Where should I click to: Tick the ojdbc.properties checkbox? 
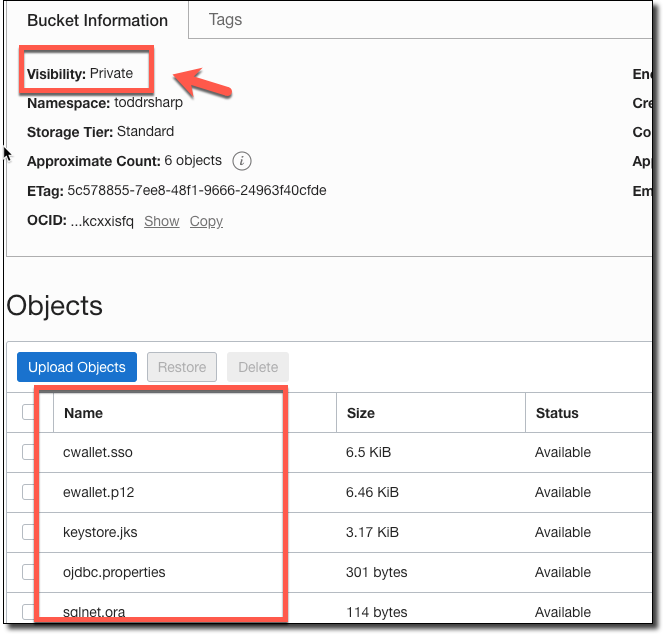tap(29, 572)
